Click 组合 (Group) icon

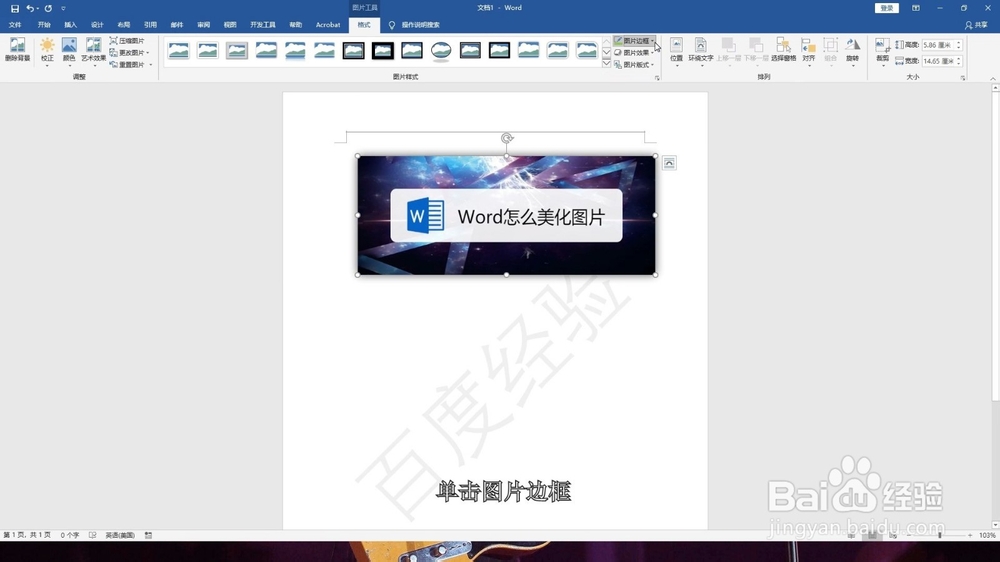click(x=830, y=50)
